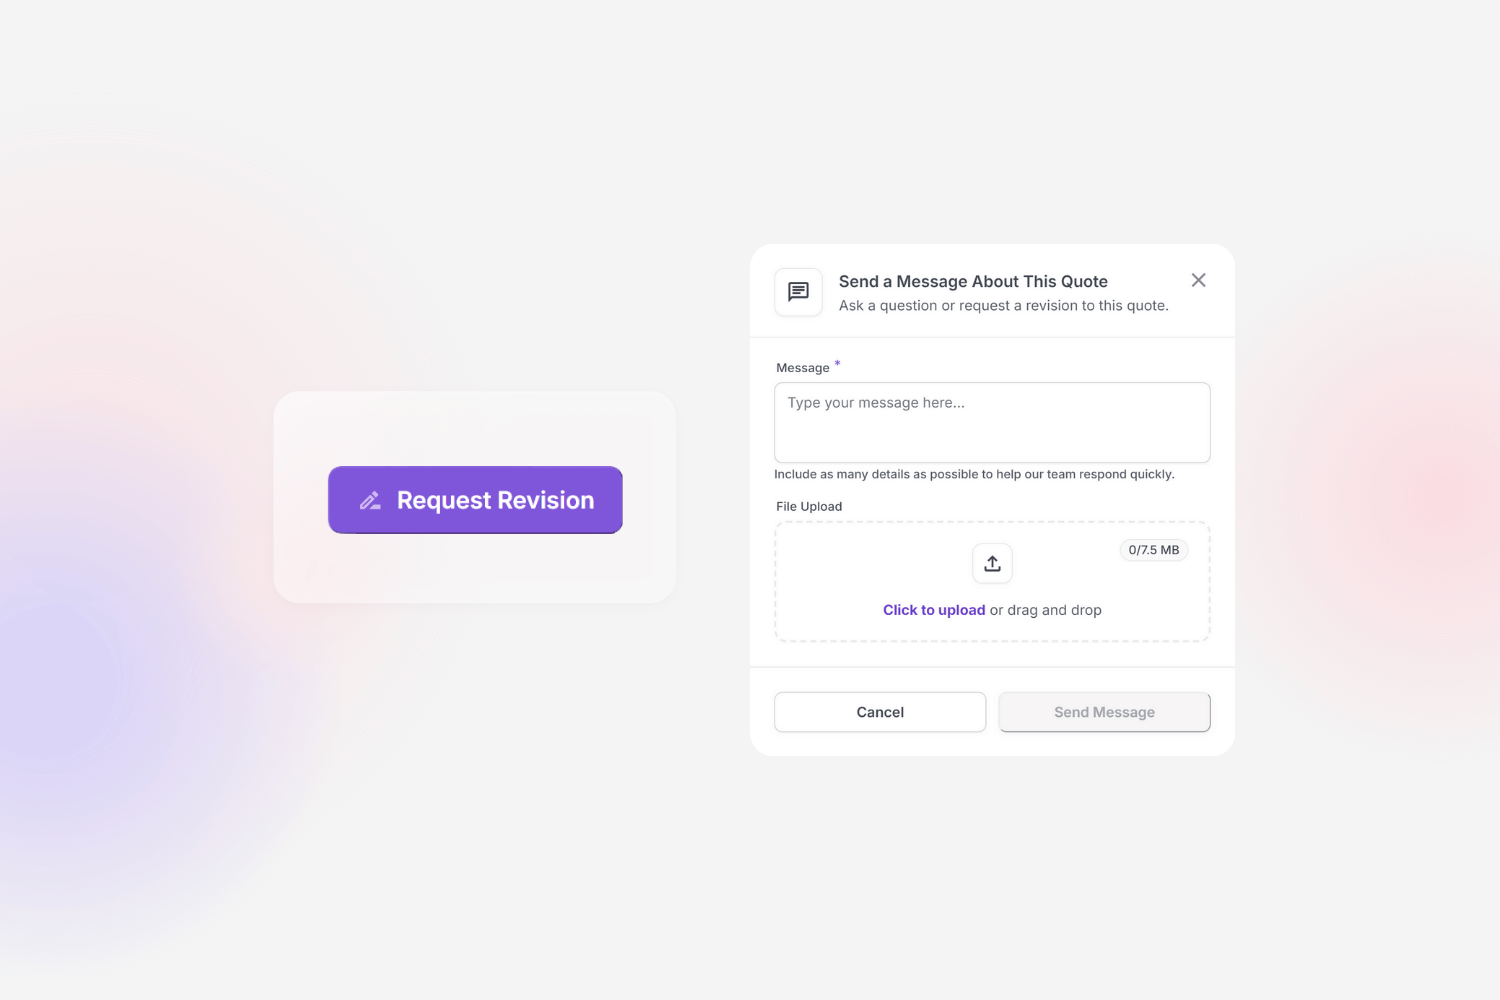Screen dimensions: 1500x1000
Task: Click the 0/7.5 MB size badge
Action: pyautogui.click(x=1153, y=550)
